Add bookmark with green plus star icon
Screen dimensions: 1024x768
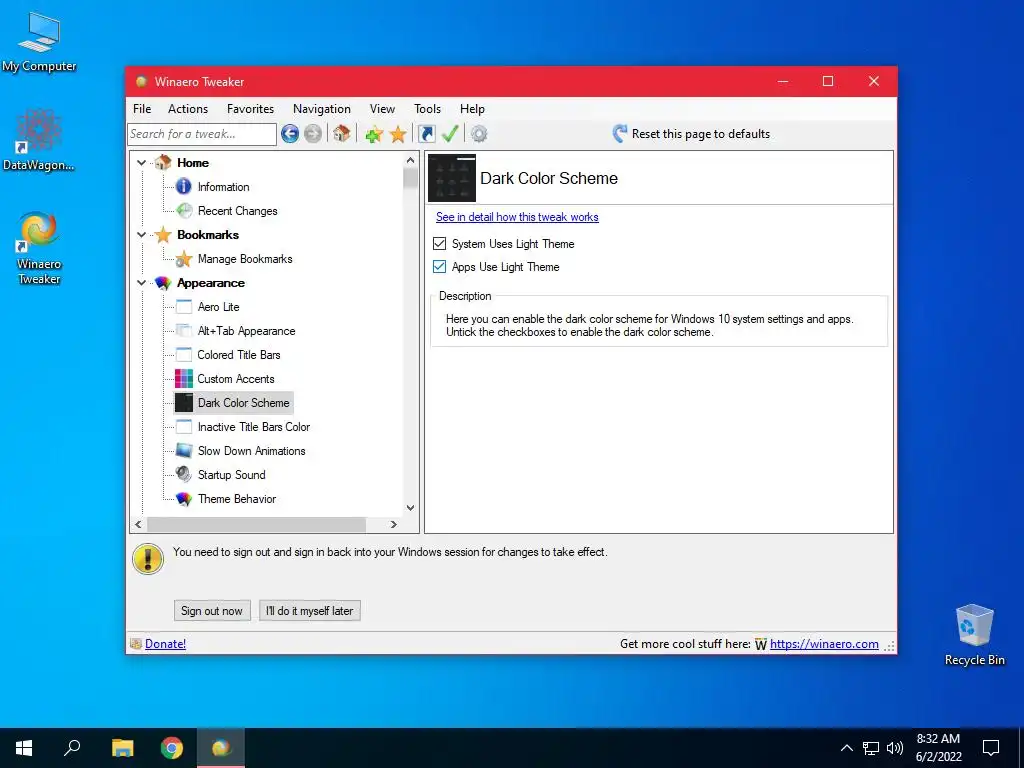(374, 135)
